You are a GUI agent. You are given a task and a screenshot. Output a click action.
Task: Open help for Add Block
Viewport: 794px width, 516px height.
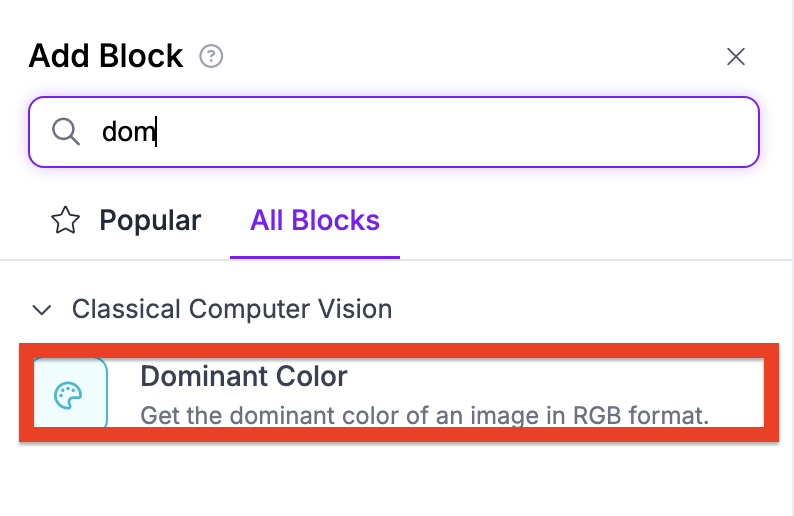tap(211, 56)
